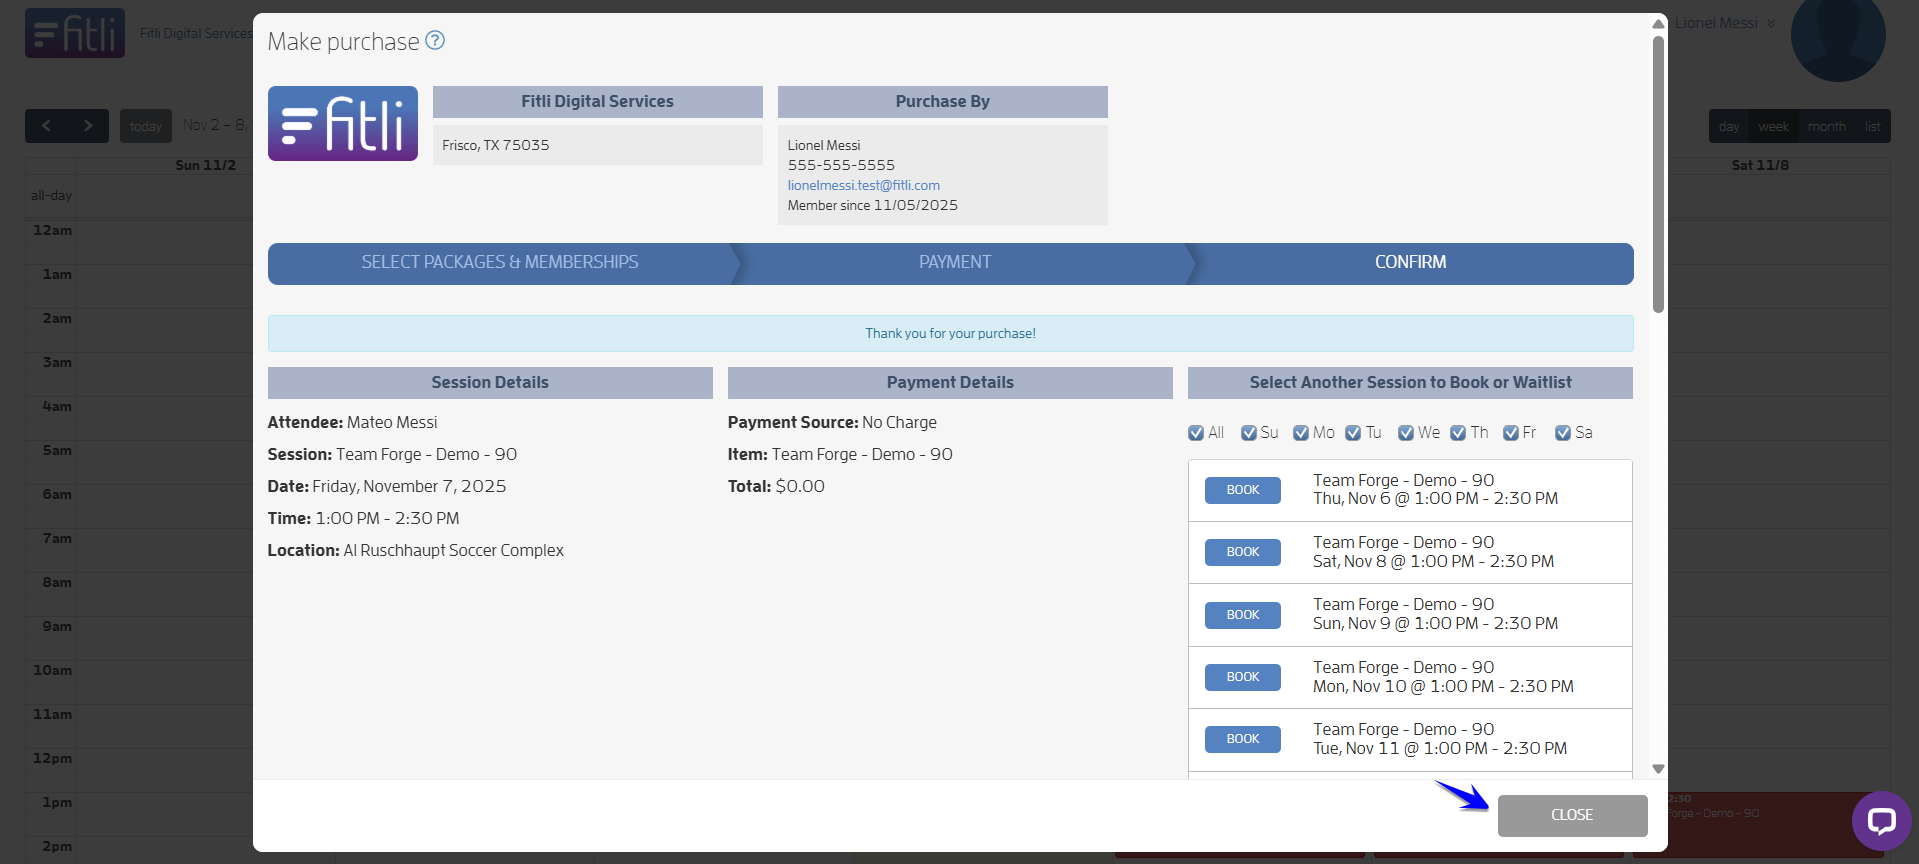
Task: Toggle the We day filter checkbox
Action: (x=1406, y=433)
